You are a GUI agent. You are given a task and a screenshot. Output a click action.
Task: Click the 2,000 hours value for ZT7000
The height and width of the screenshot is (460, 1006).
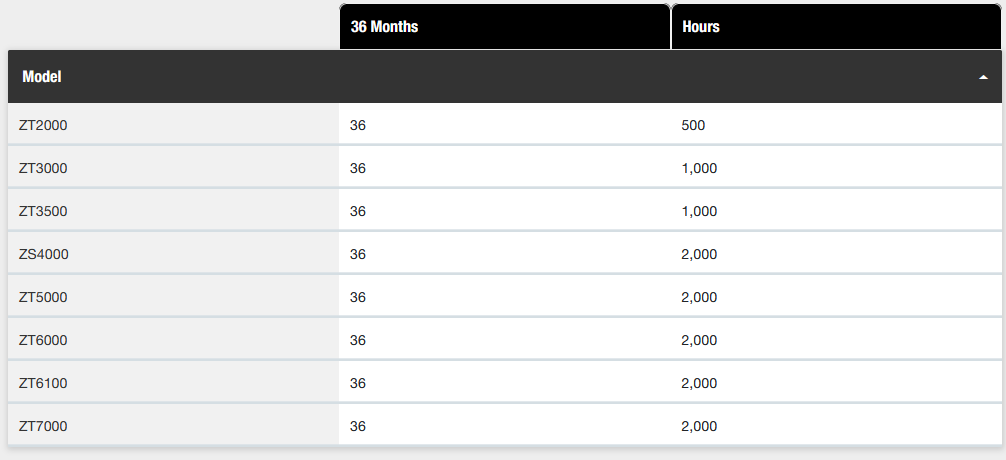[x=699, y=426]
